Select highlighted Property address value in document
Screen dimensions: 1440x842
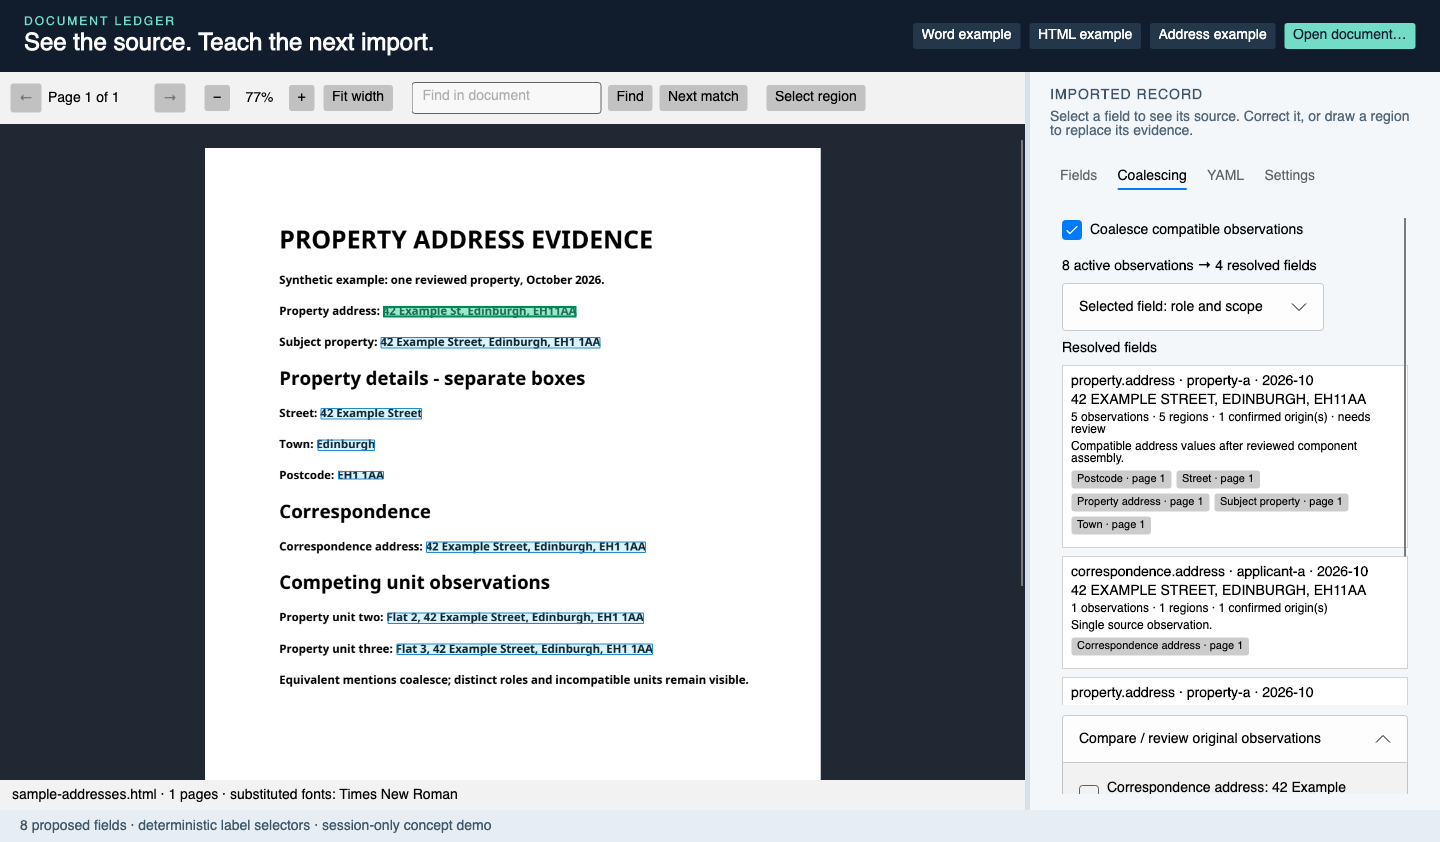(x=480, y=312)
